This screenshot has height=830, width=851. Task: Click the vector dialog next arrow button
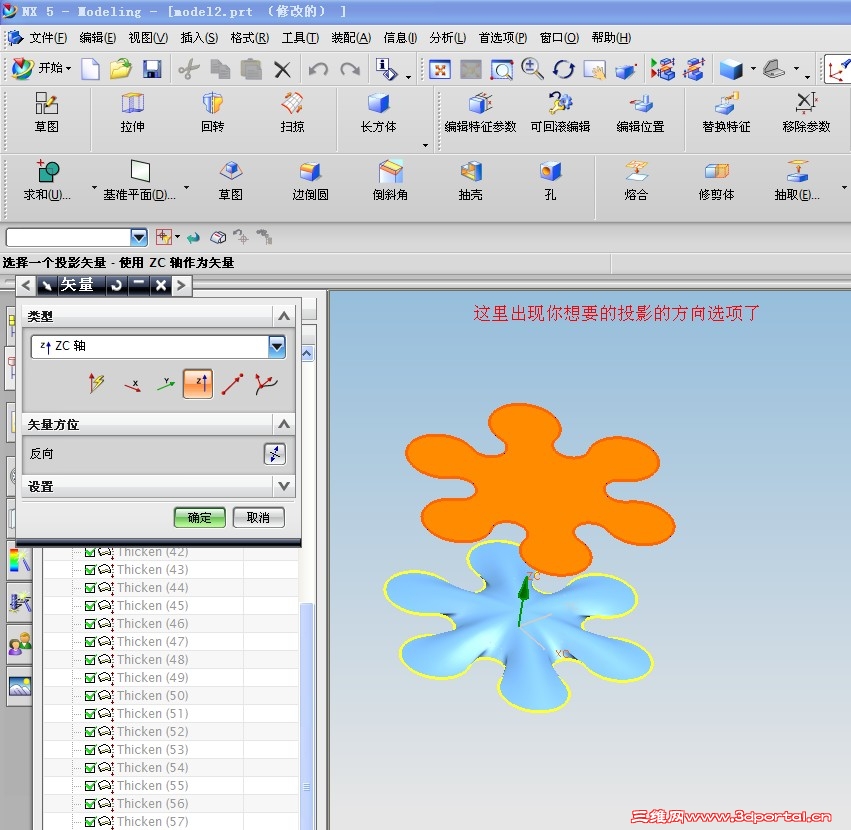(182, 285)
